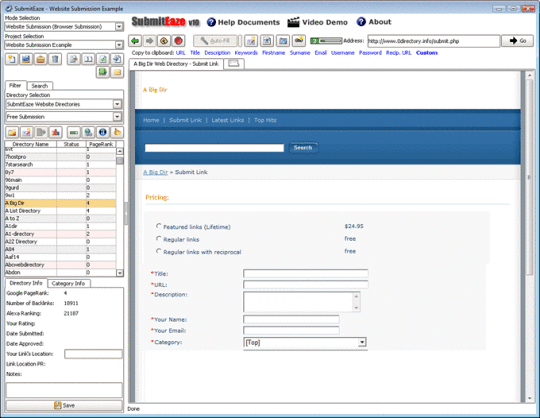
Task: Click the directory list scrollbar thumb
Action: 120,161
